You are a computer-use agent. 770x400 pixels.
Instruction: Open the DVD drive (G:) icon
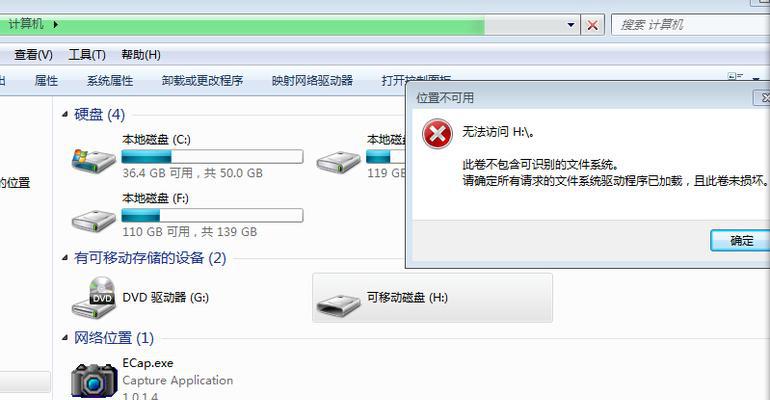tap(94, 297)
